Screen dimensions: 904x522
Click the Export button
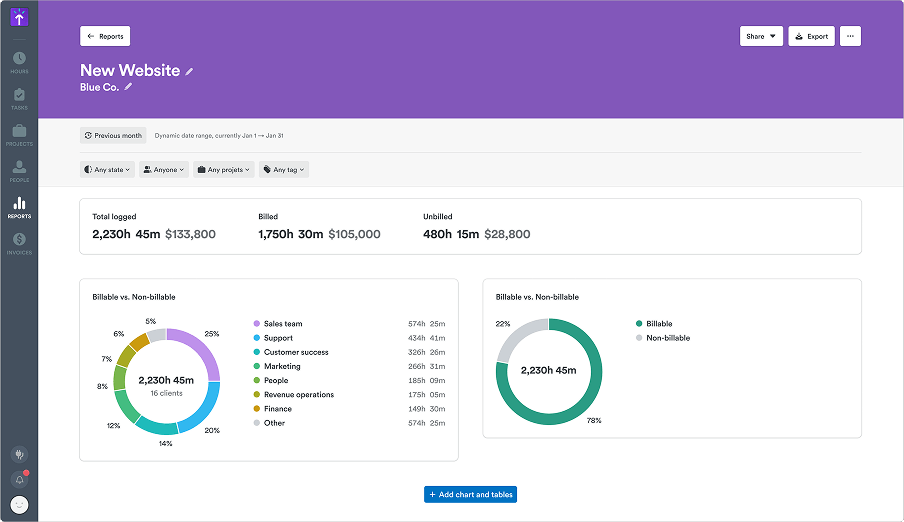click(811, 36)
